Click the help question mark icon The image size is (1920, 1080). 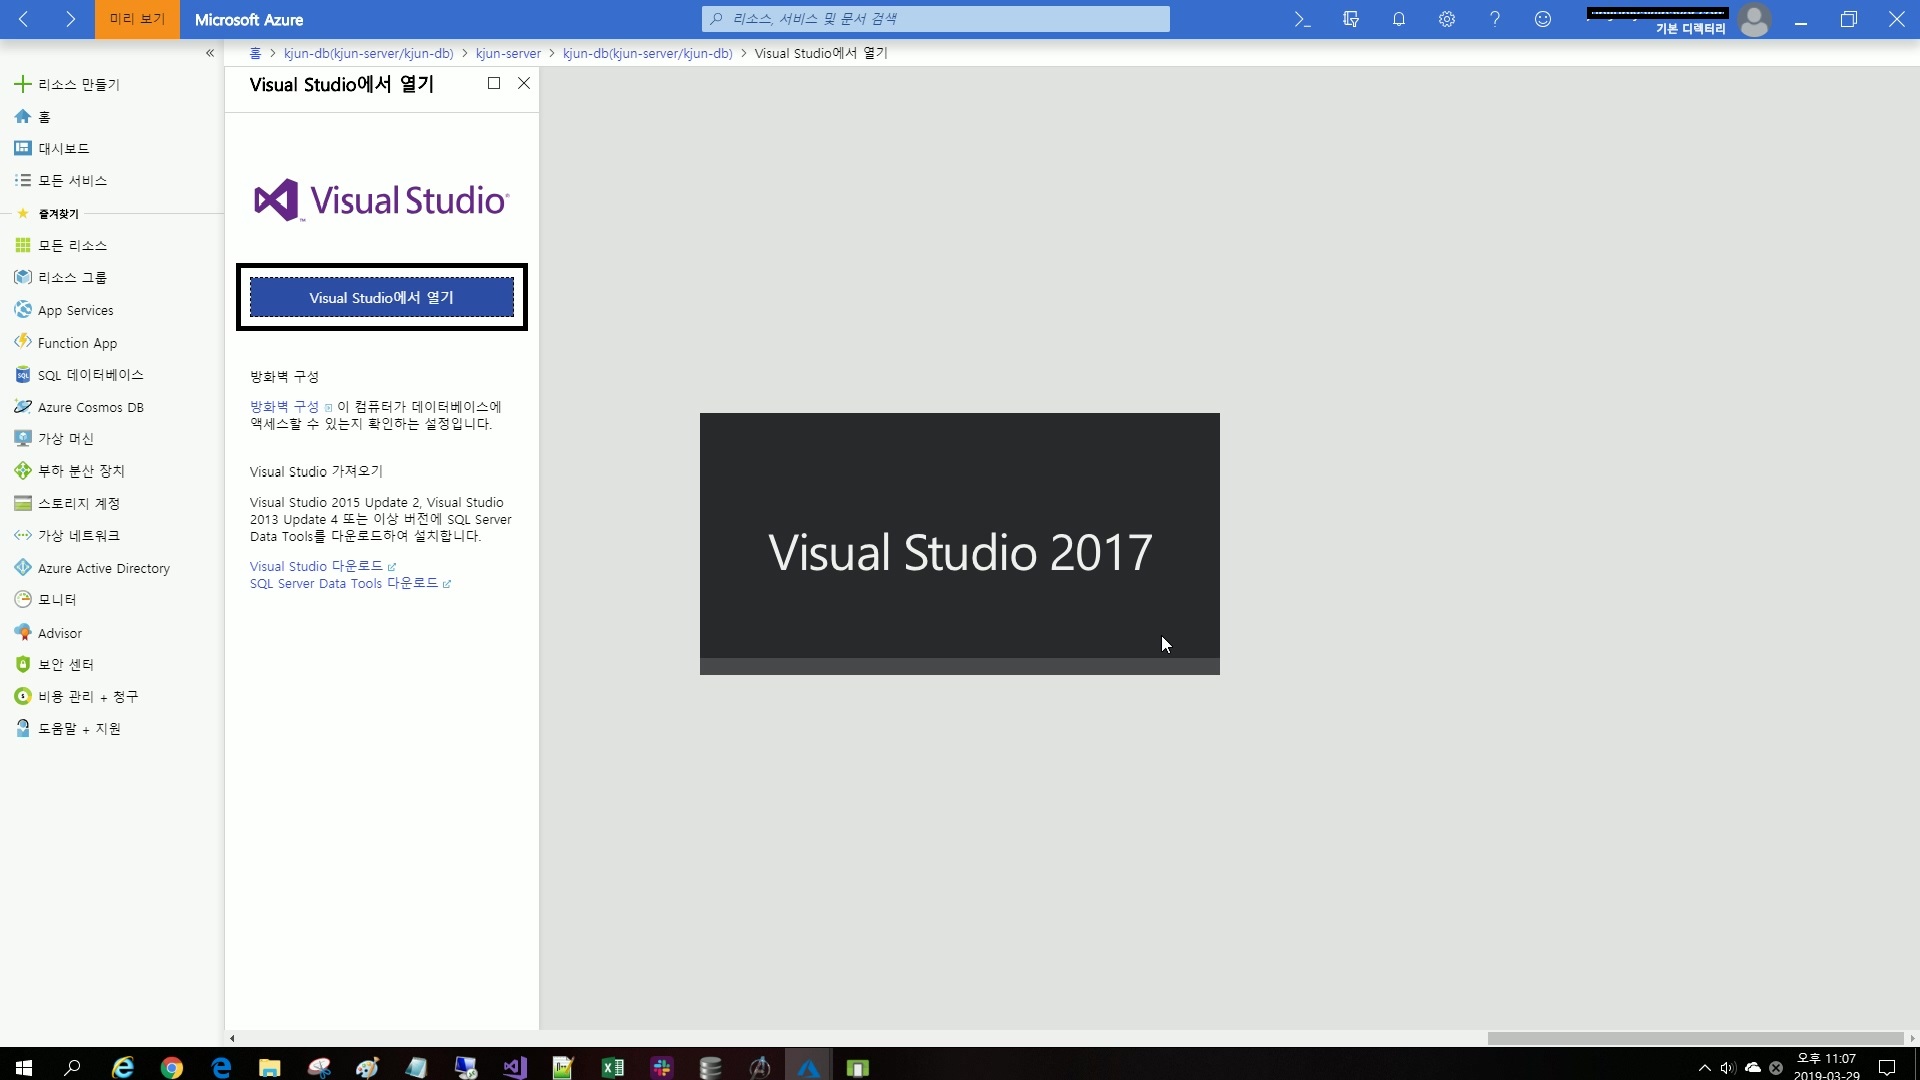(1494, 19)
